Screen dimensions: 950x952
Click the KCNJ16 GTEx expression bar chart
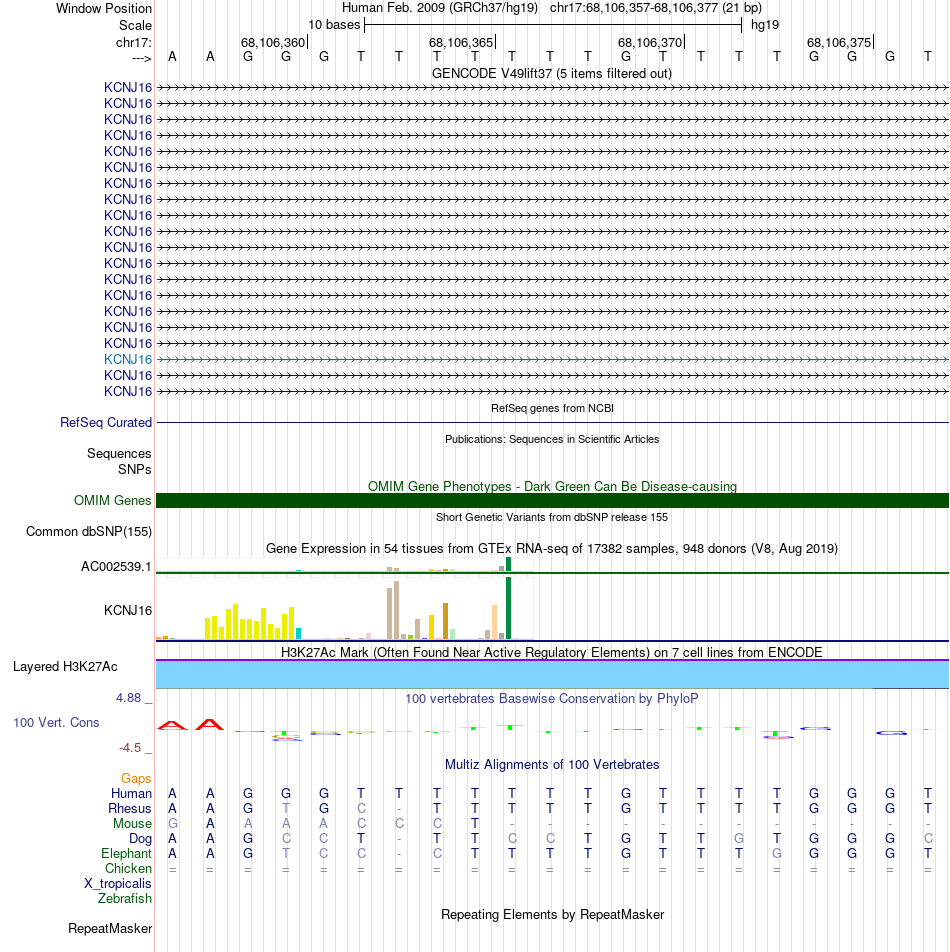(x=345, y=608)
